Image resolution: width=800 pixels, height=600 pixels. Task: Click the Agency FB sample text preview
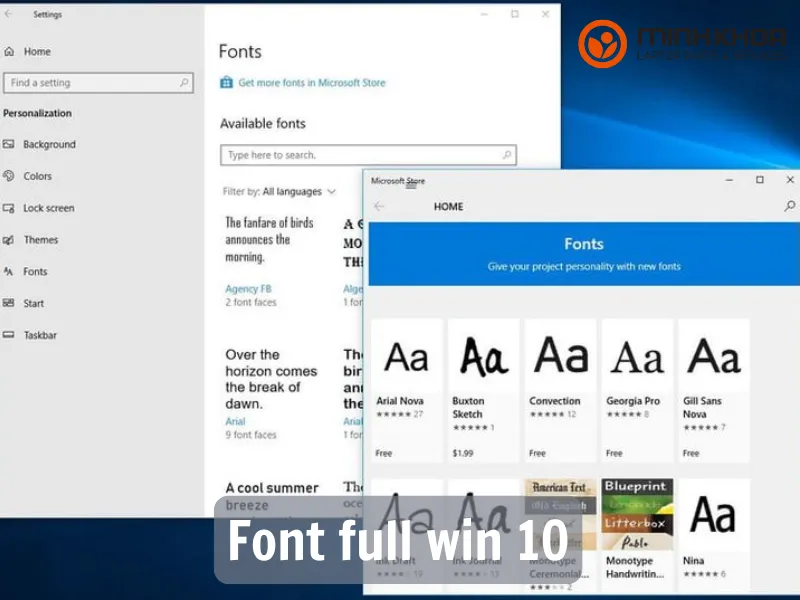(270, 240)
